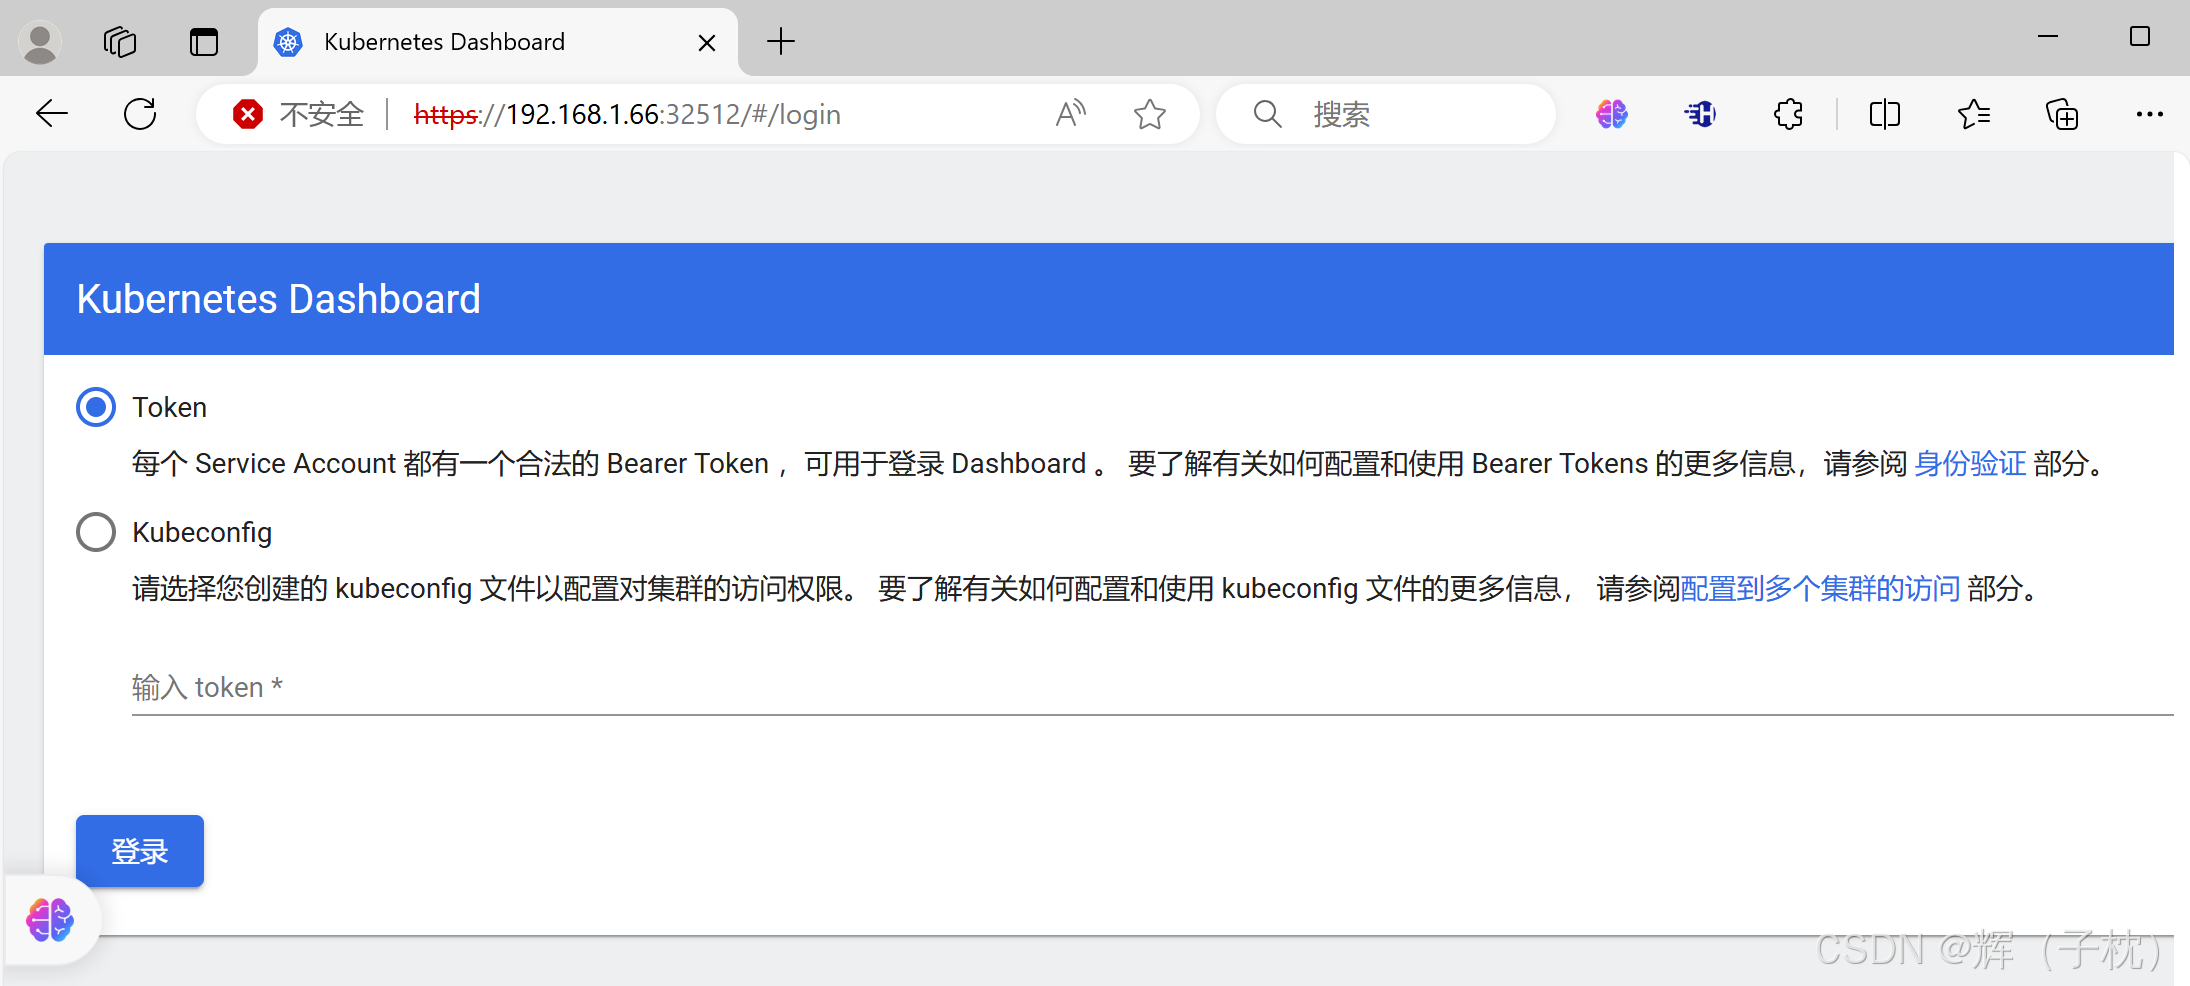Maximize the browser window

click(x=2140, y=37)
